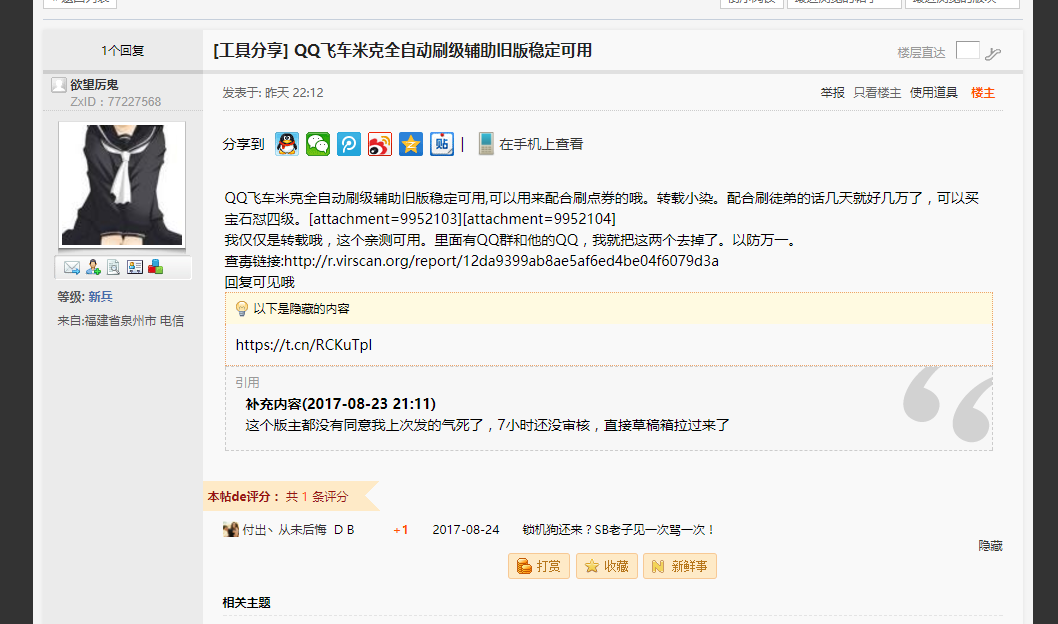The width and height of the screenshot is (1058, 624).
Task: Open user profile 欲望厉鬼
Action: [x=94, y=84]
